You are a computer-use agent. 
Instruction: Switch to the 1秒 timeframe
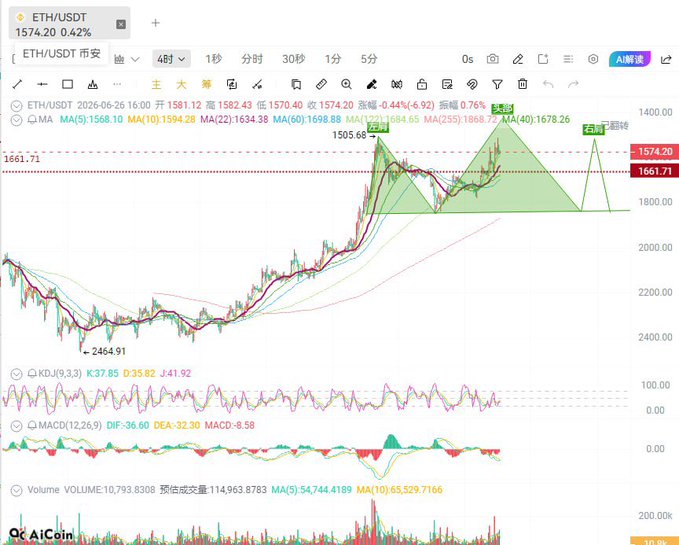coord(214,59)
